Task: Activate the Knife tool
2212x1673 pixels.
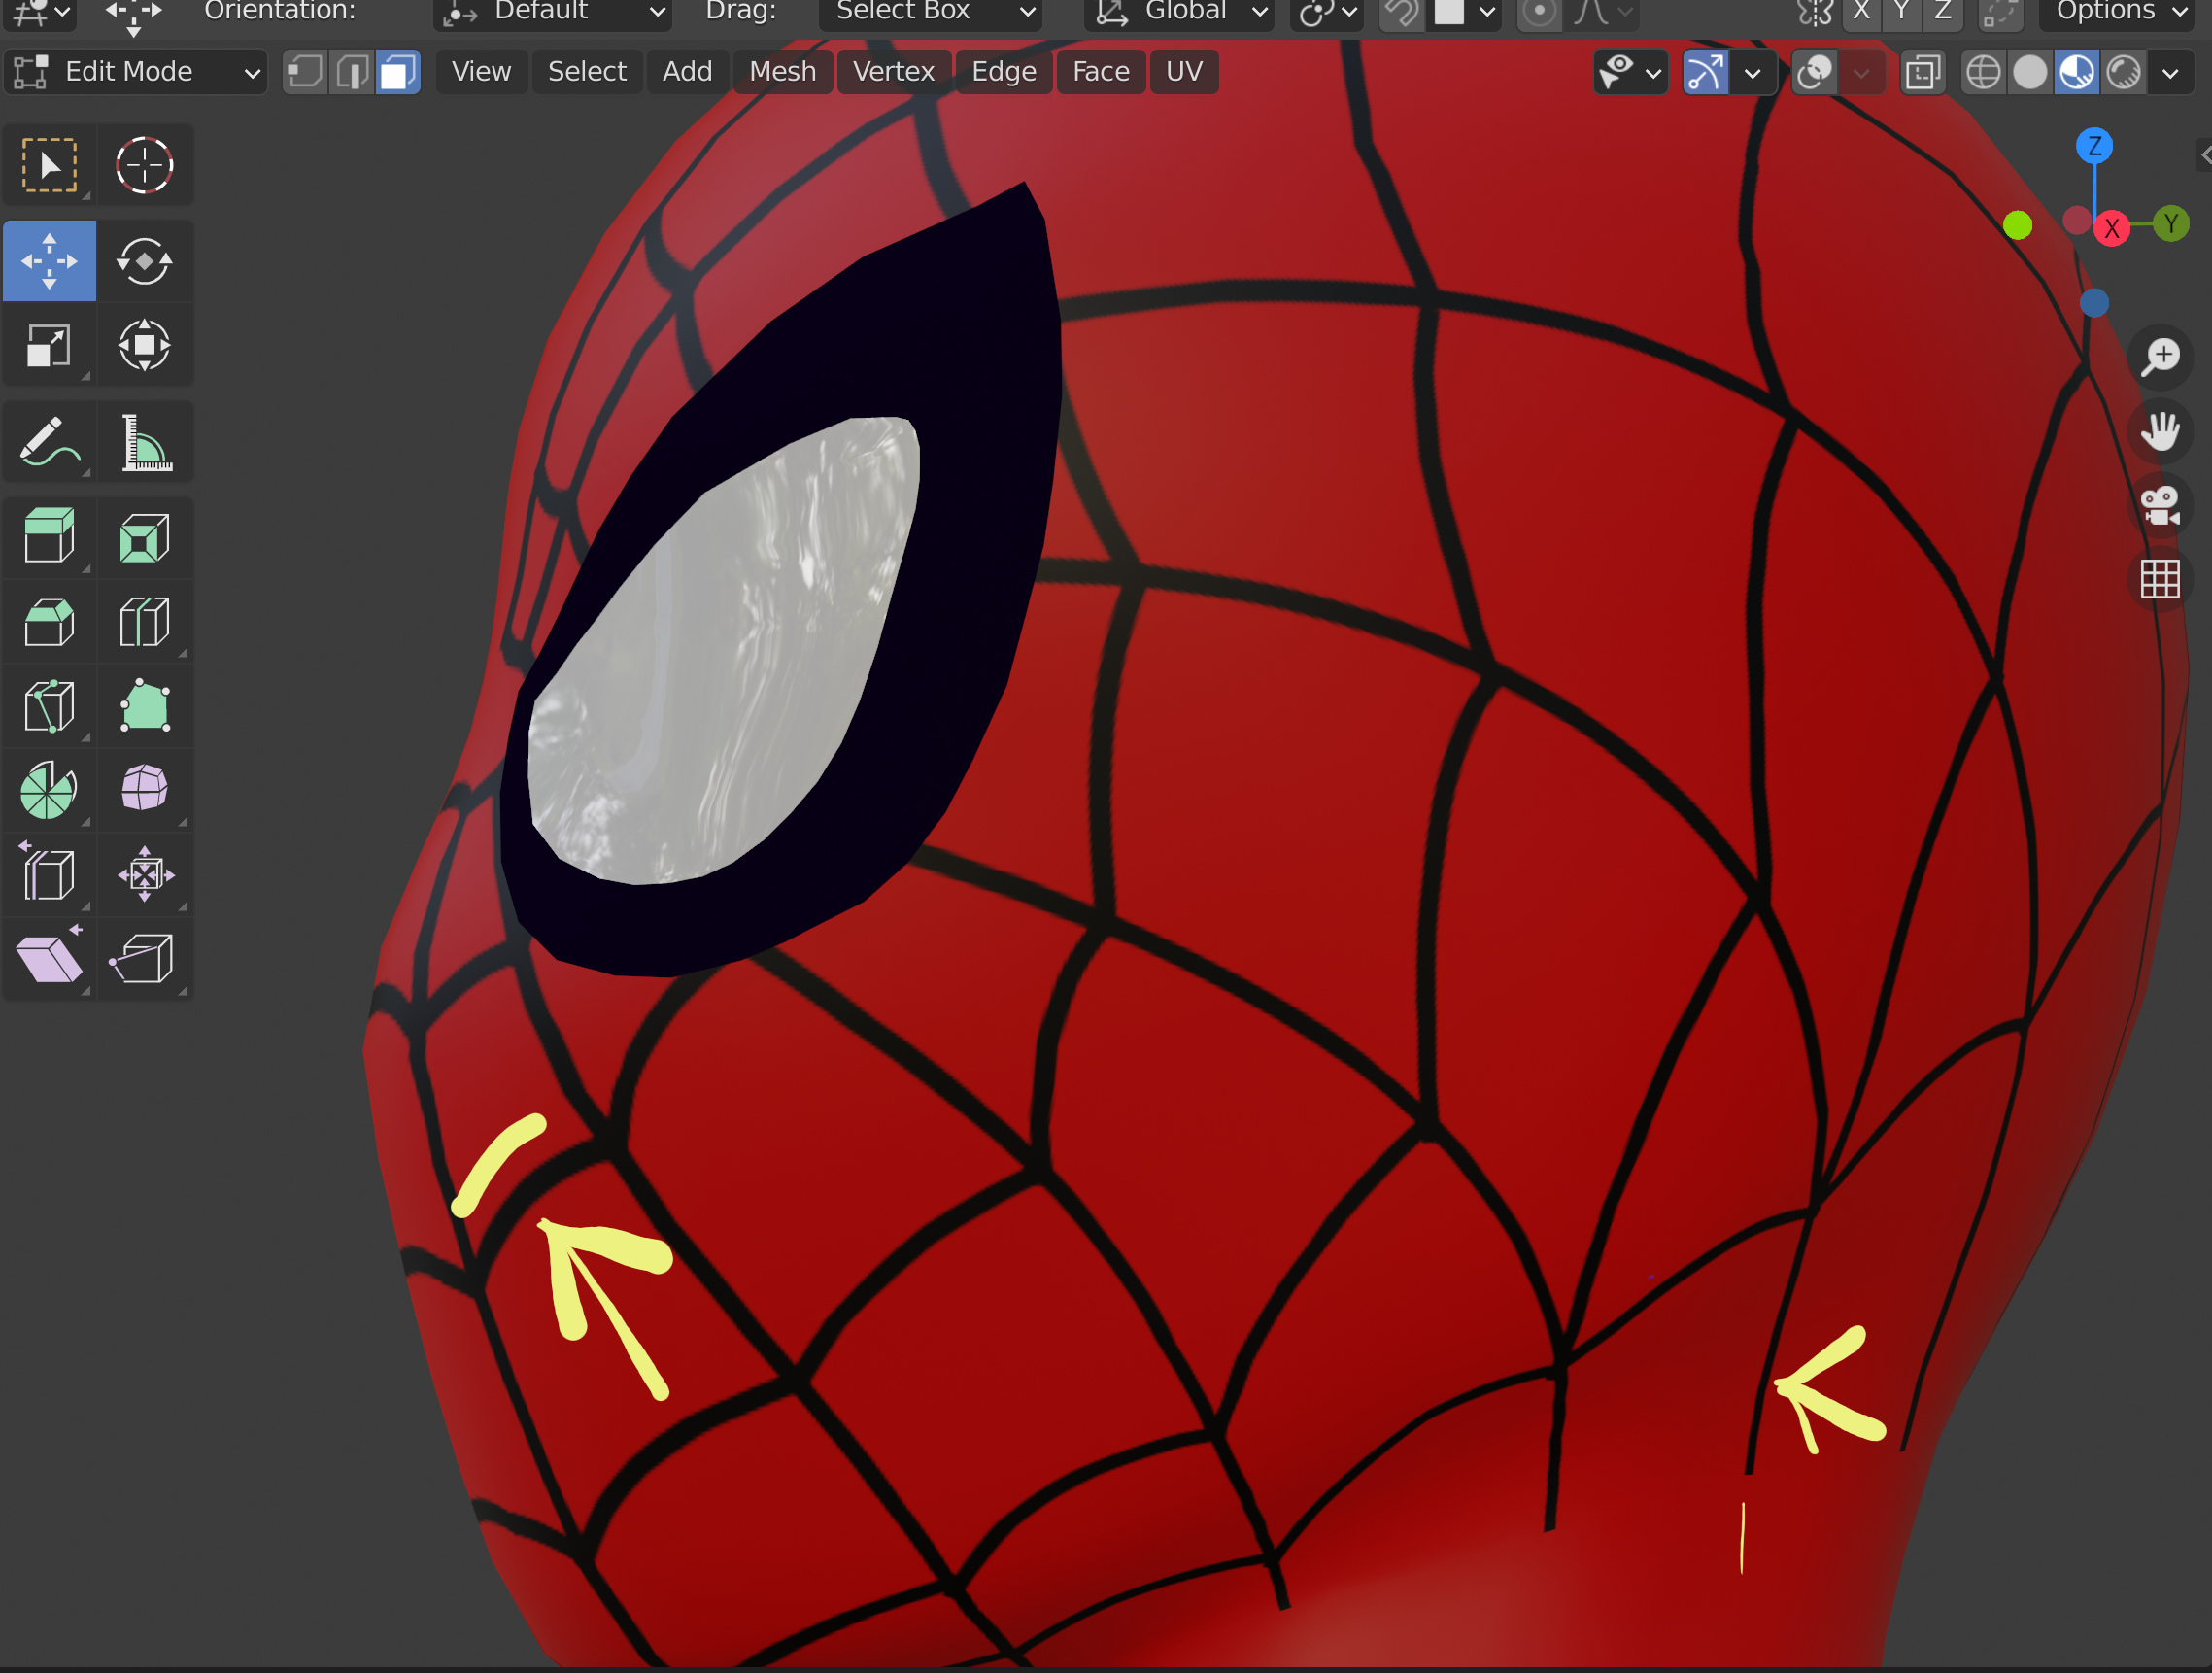Action: pyautogui.click(x=48, y=706)
